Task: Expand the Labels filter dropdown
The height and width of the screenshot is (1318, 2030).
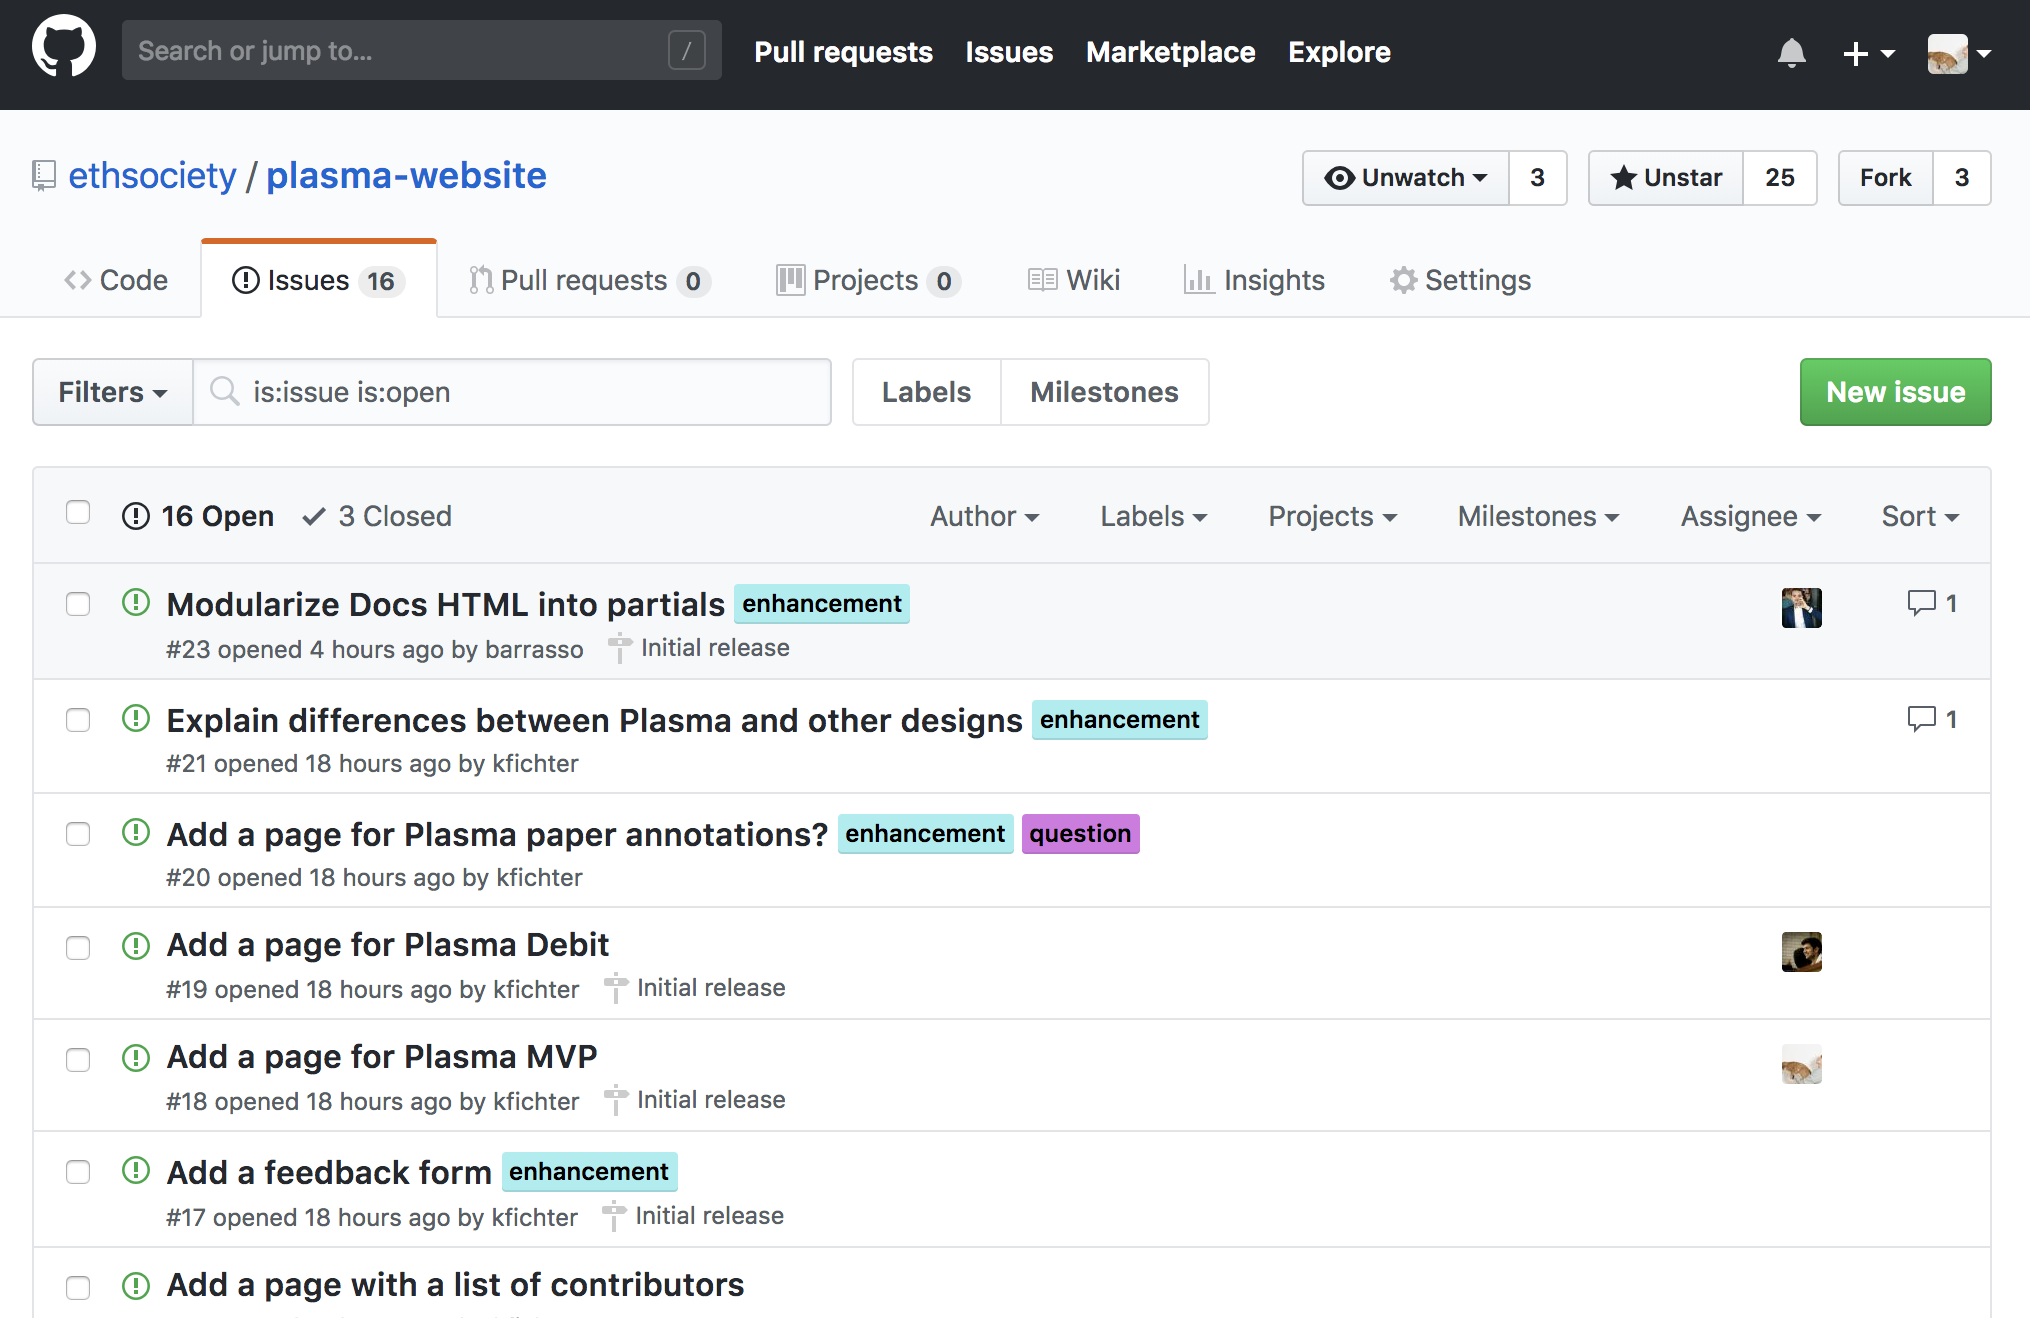Action: point(1154,516)
